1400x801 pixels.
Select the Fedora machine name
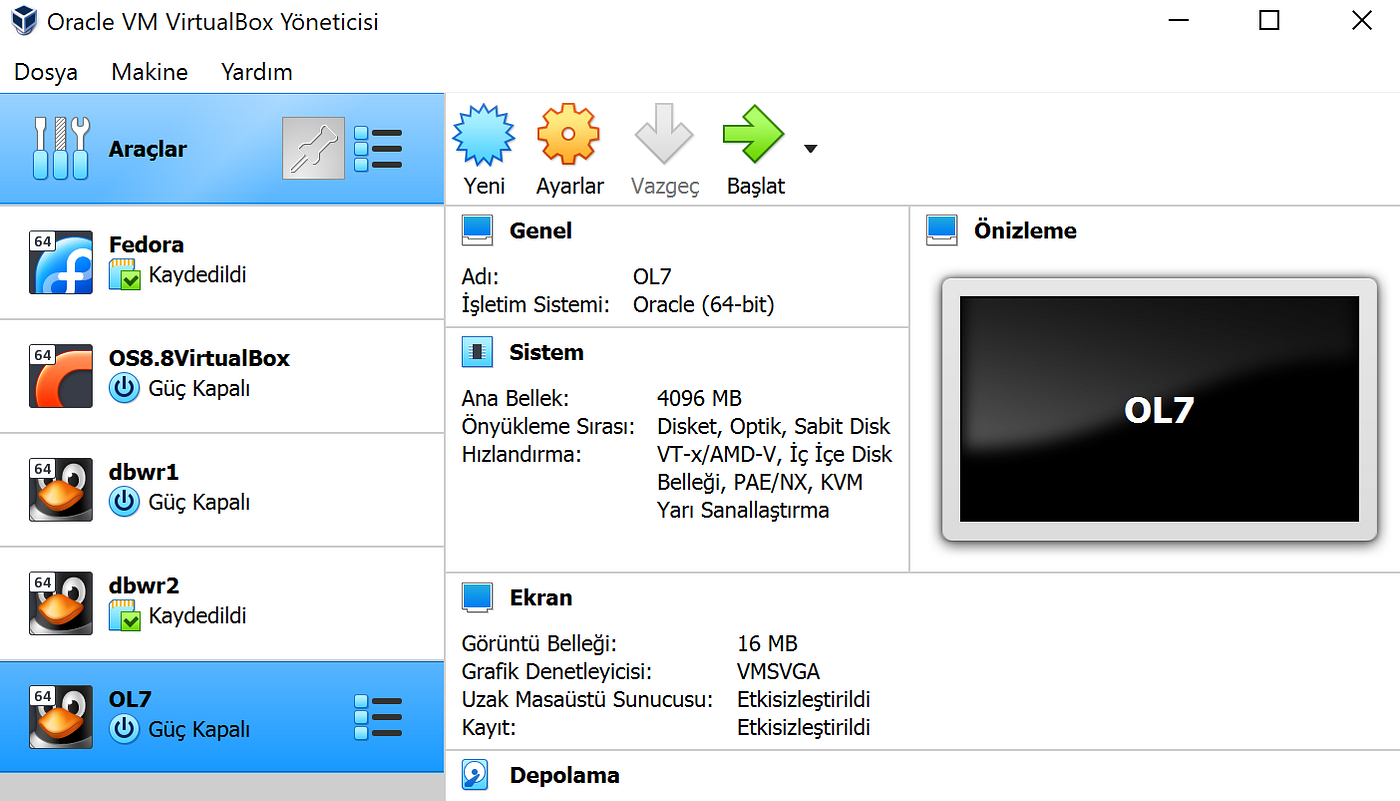coord(146,245)
